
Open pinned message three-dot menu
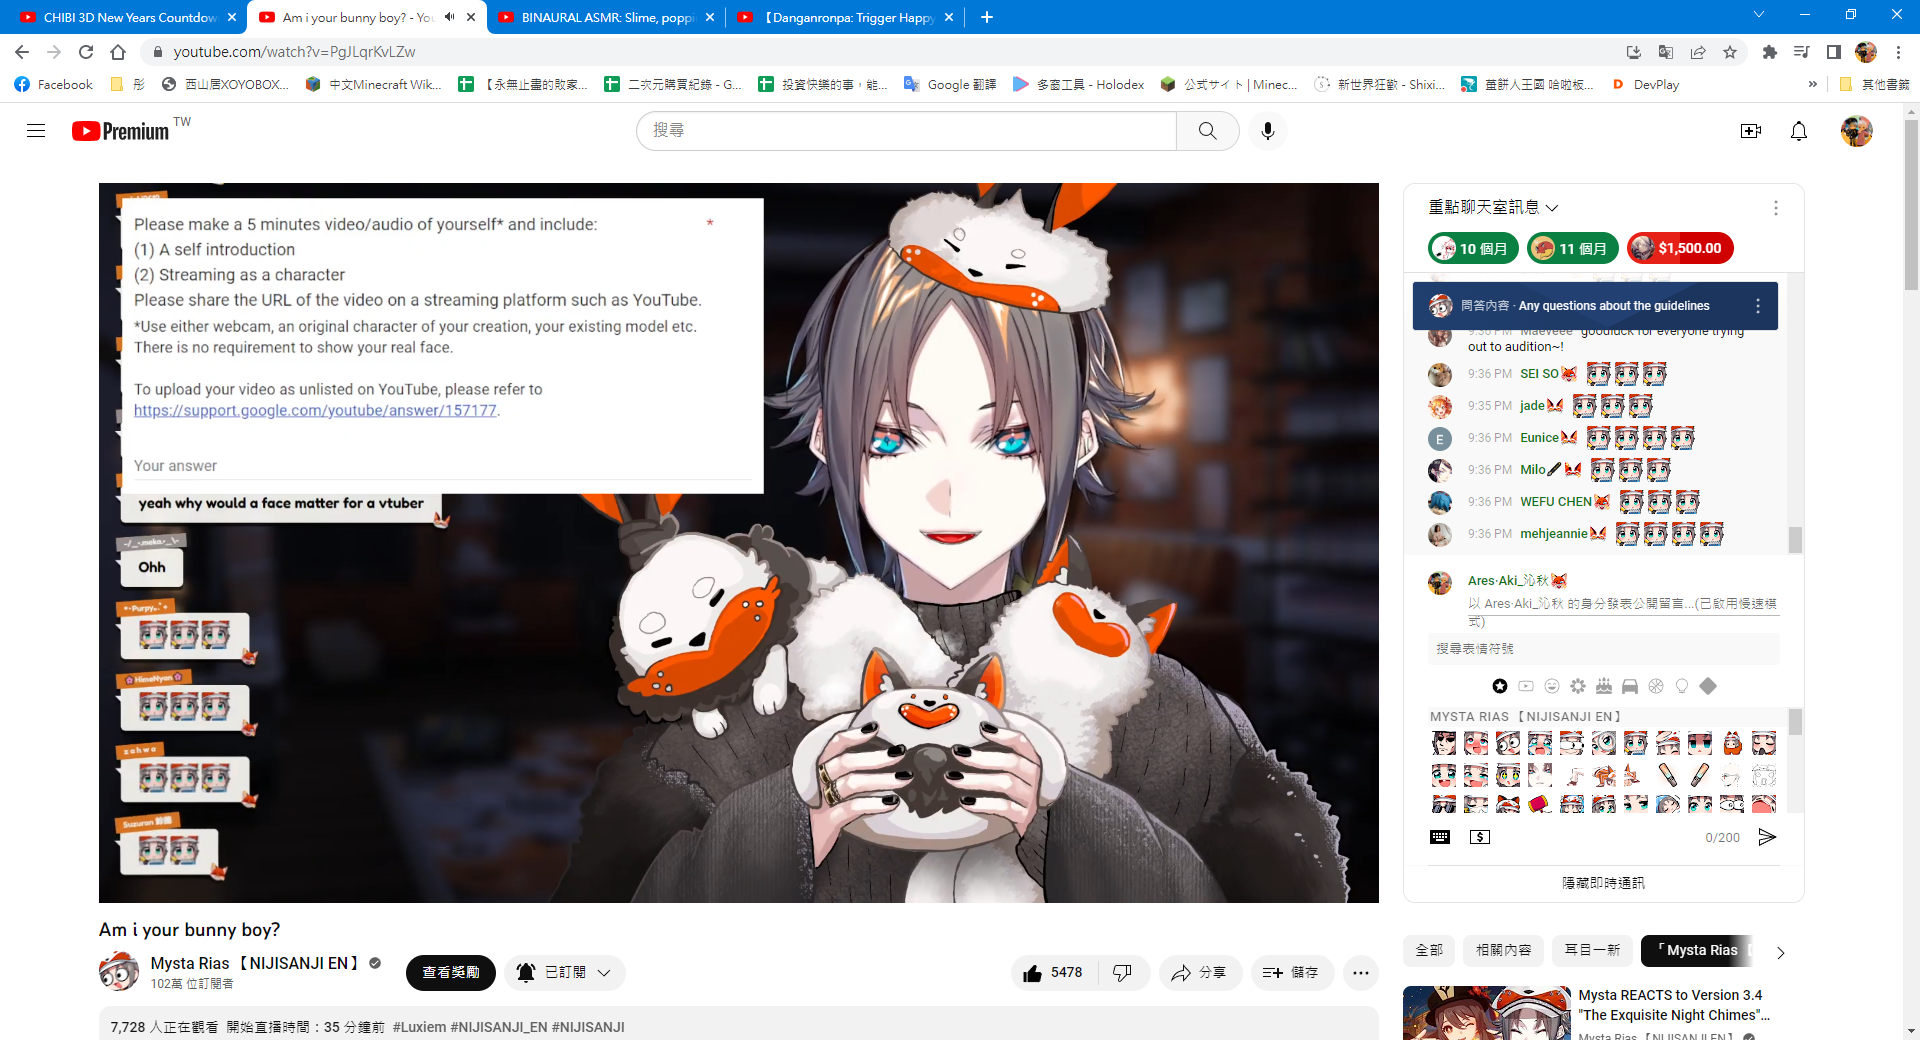point(1758,306)
